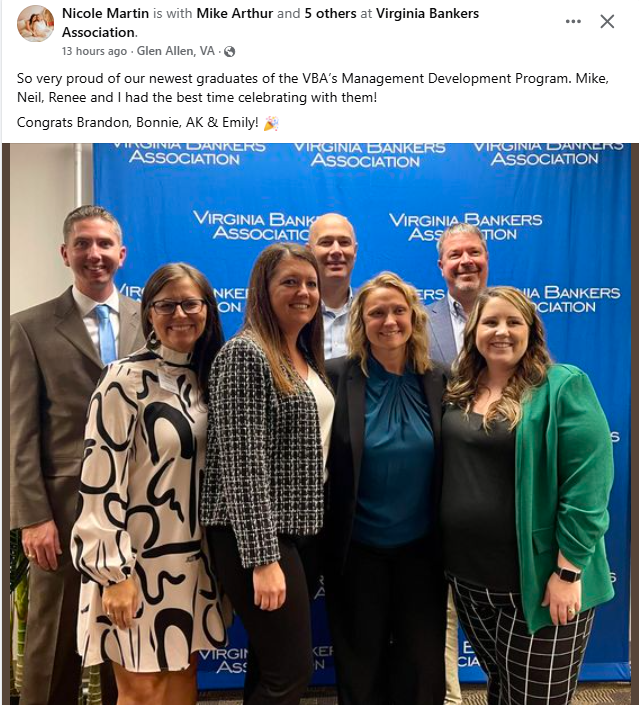Screen dimensions: 639x705
Task: Open the post options three-dot menu
Action: point(573,21)
